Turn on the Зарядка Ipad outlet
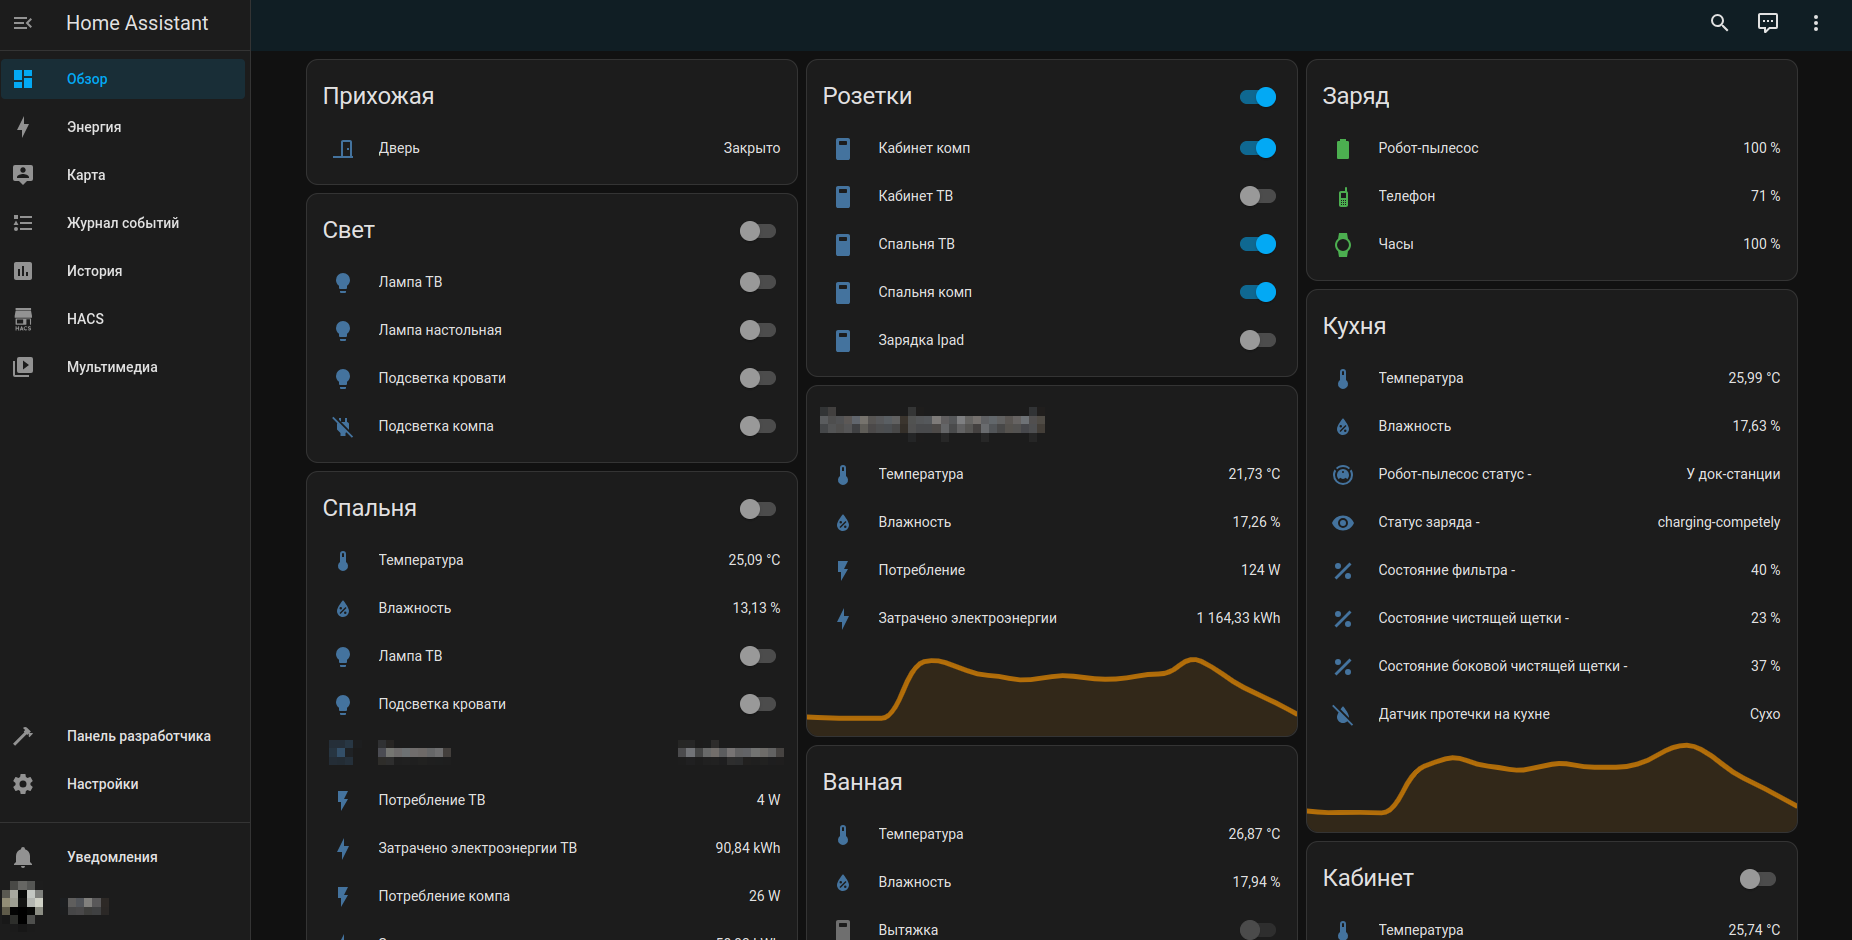Viewport: 1852px width, 940px height. pos(1258,340)
